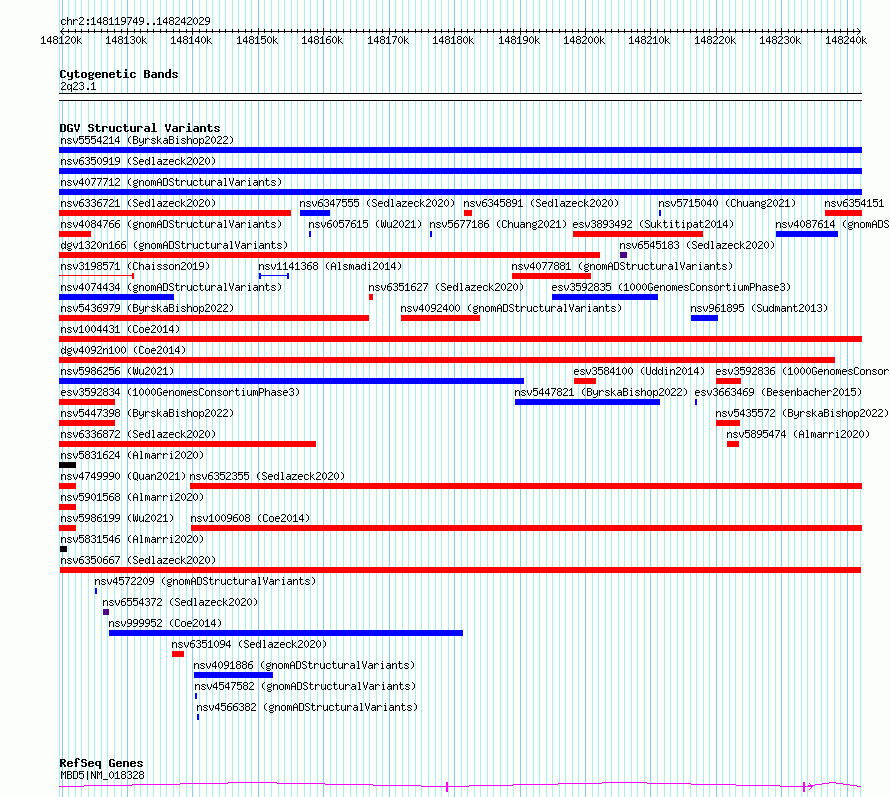This screenshot has height=797, width=890.
Task: Select nsv4749990 (Quan2021) label
Action: [x=123, y=476]
